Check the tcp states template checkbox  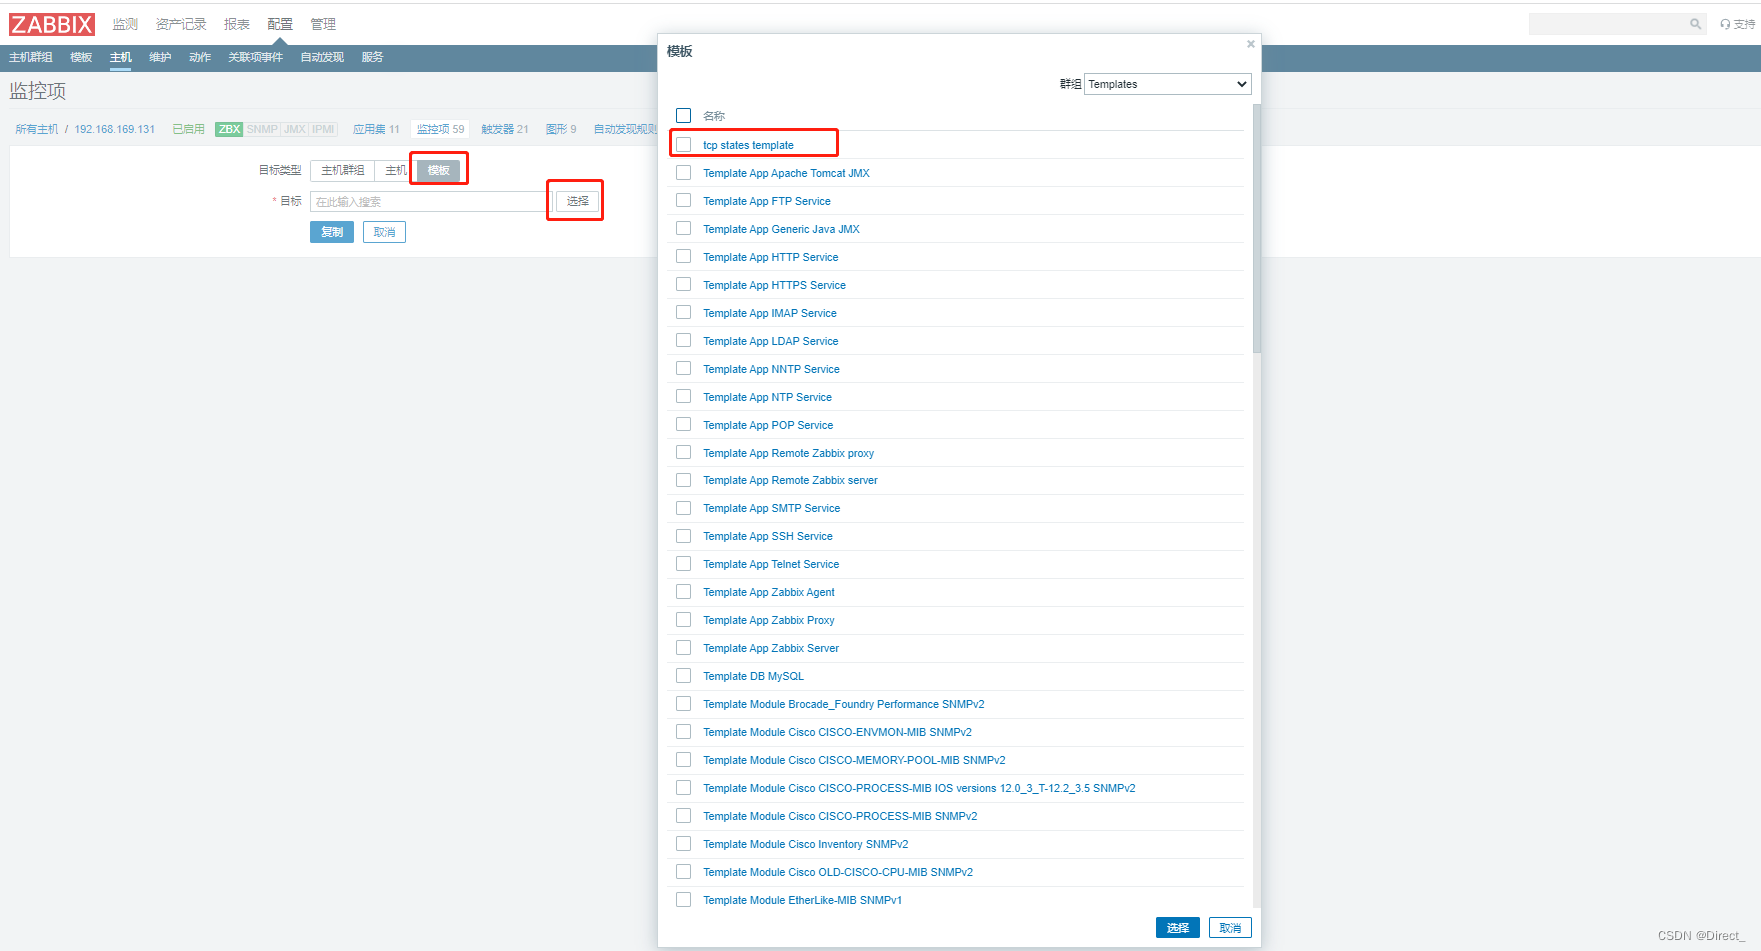point(684,145)
